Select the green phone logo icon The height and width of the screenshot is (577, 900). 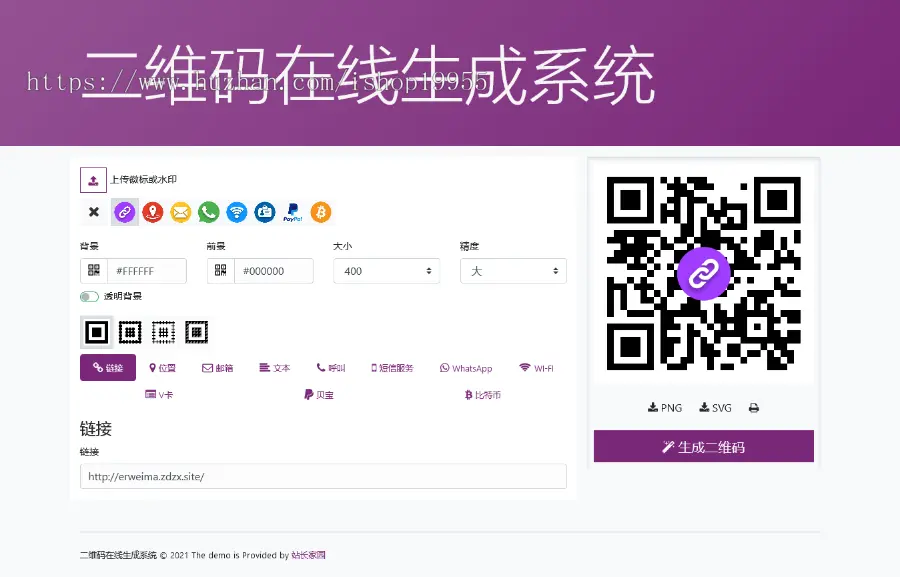coord(209,212)
